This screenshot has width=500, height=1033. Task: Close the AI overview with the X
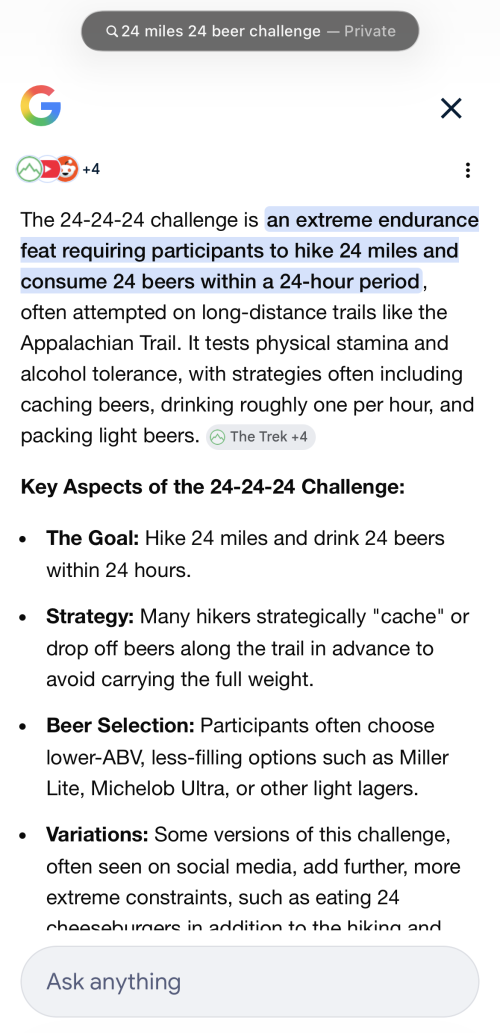tap(451, 108)
